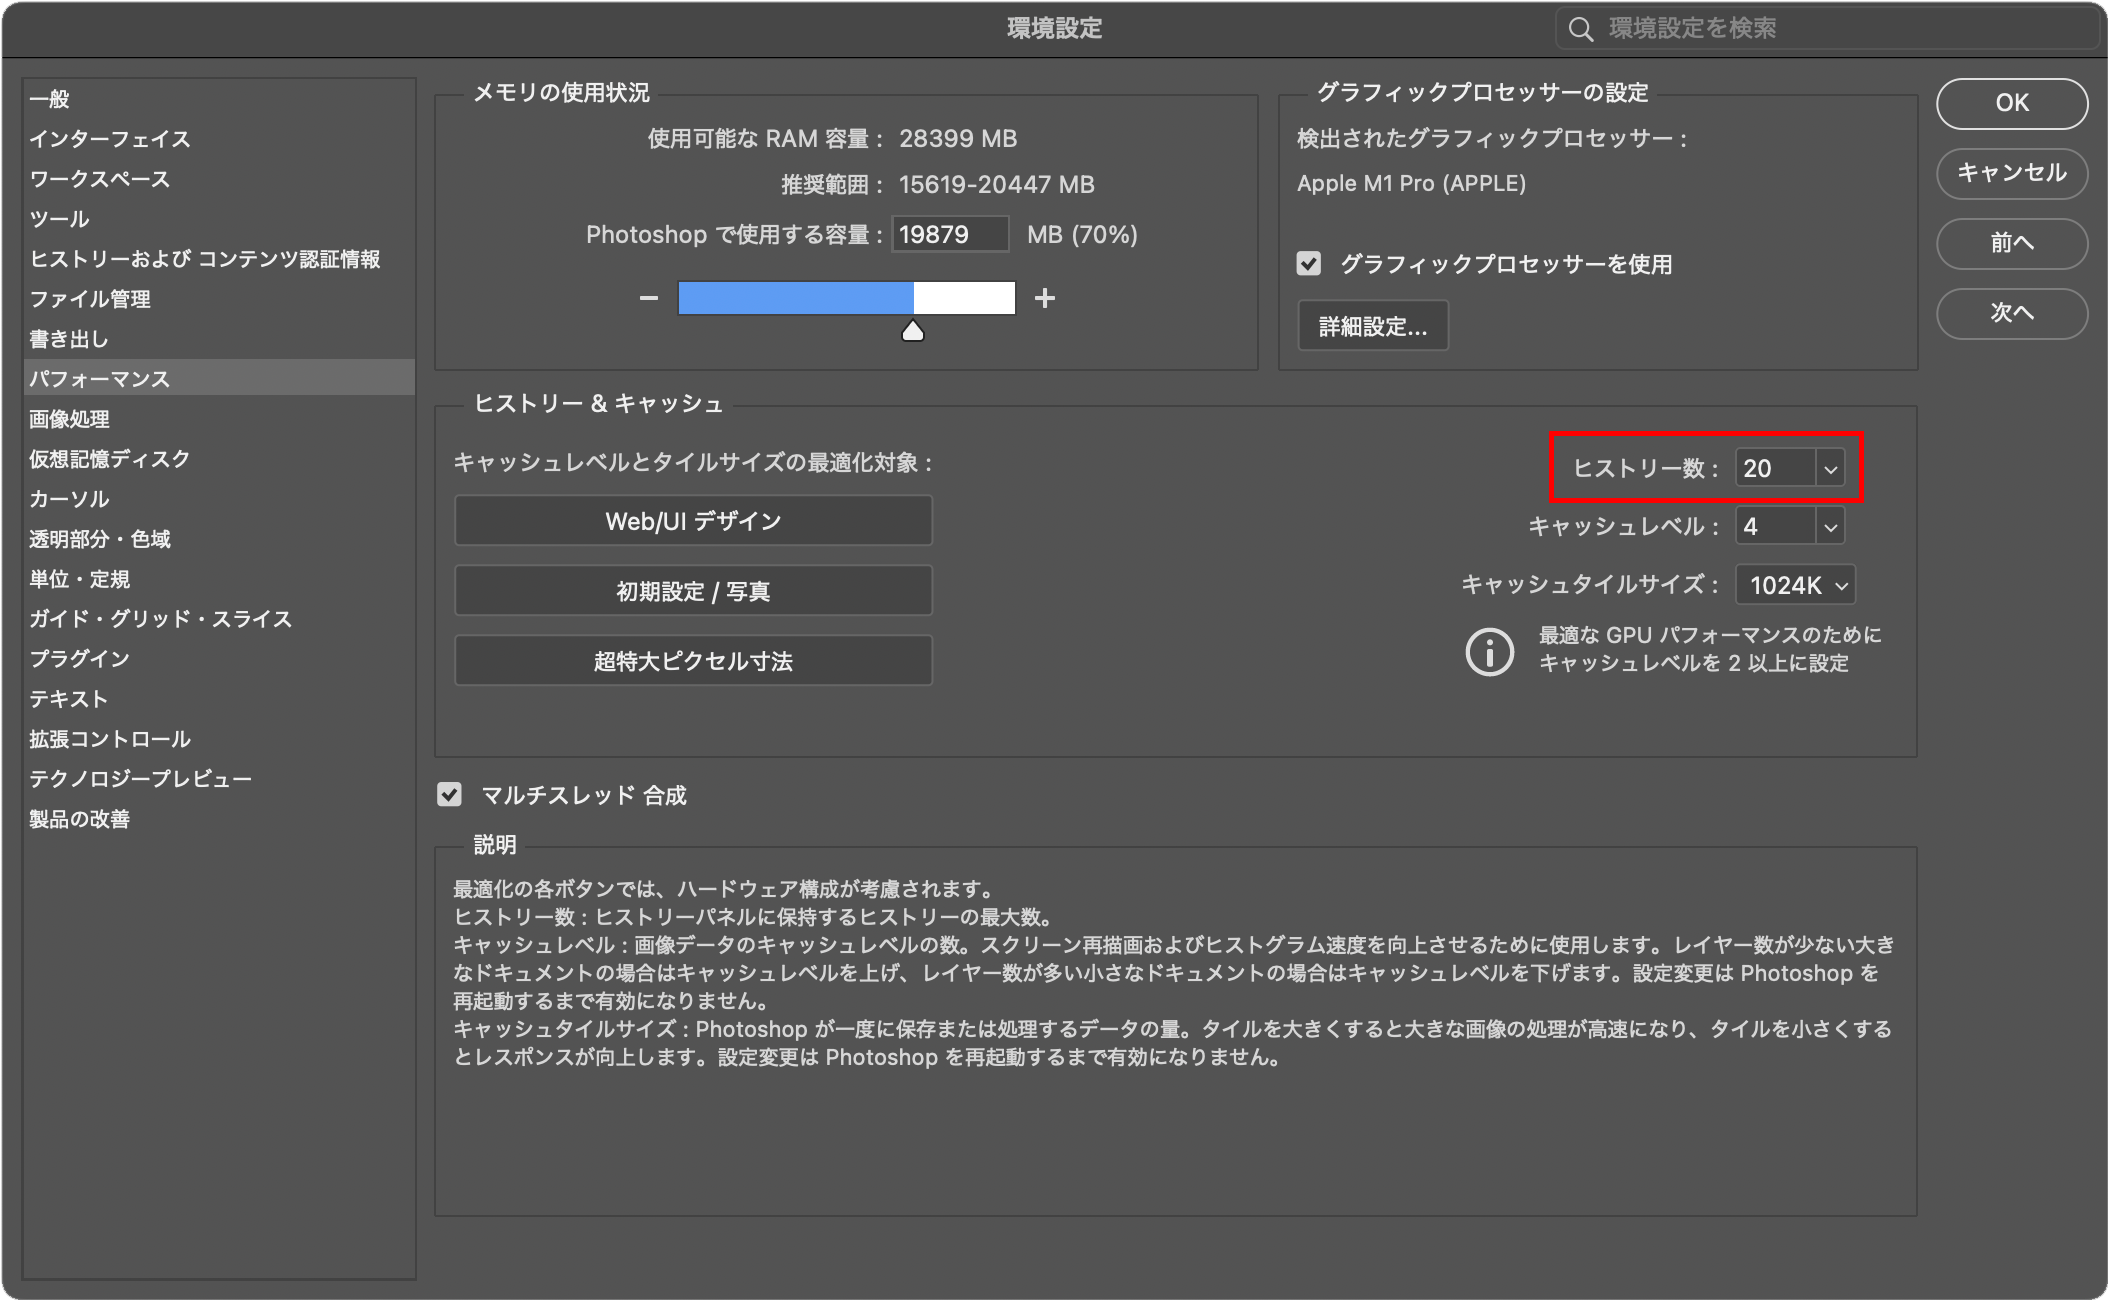Open the キャッシュレベル dropdown arrow
The width and height of the screenshot is (2108, 1300).
pos(1830,527)
